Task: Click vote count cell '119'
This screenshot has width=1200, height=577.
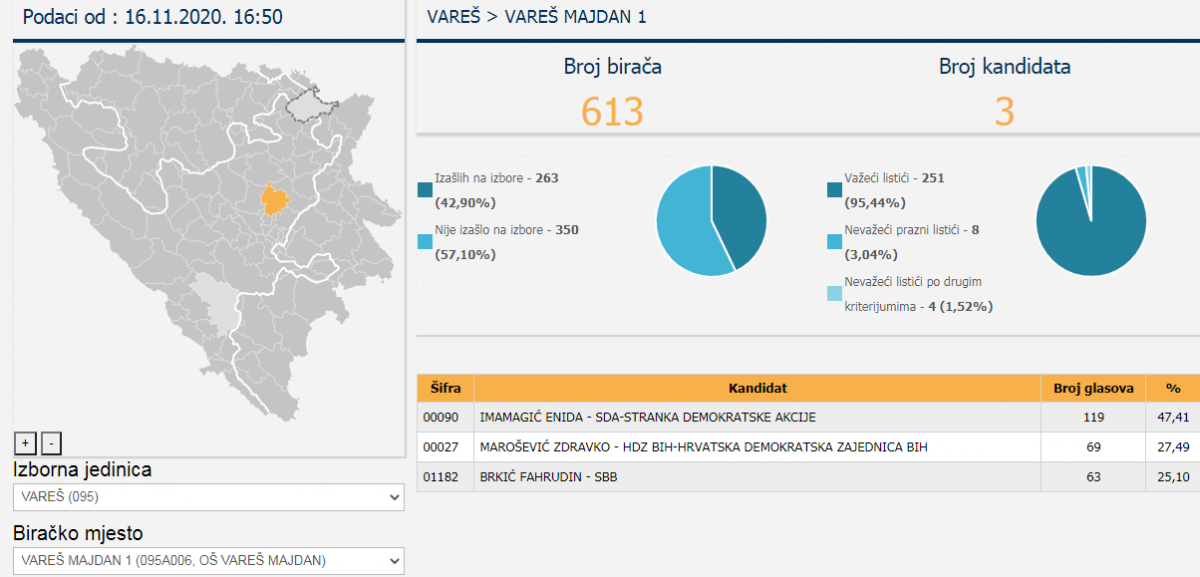Action: [x=1093, y=417]
